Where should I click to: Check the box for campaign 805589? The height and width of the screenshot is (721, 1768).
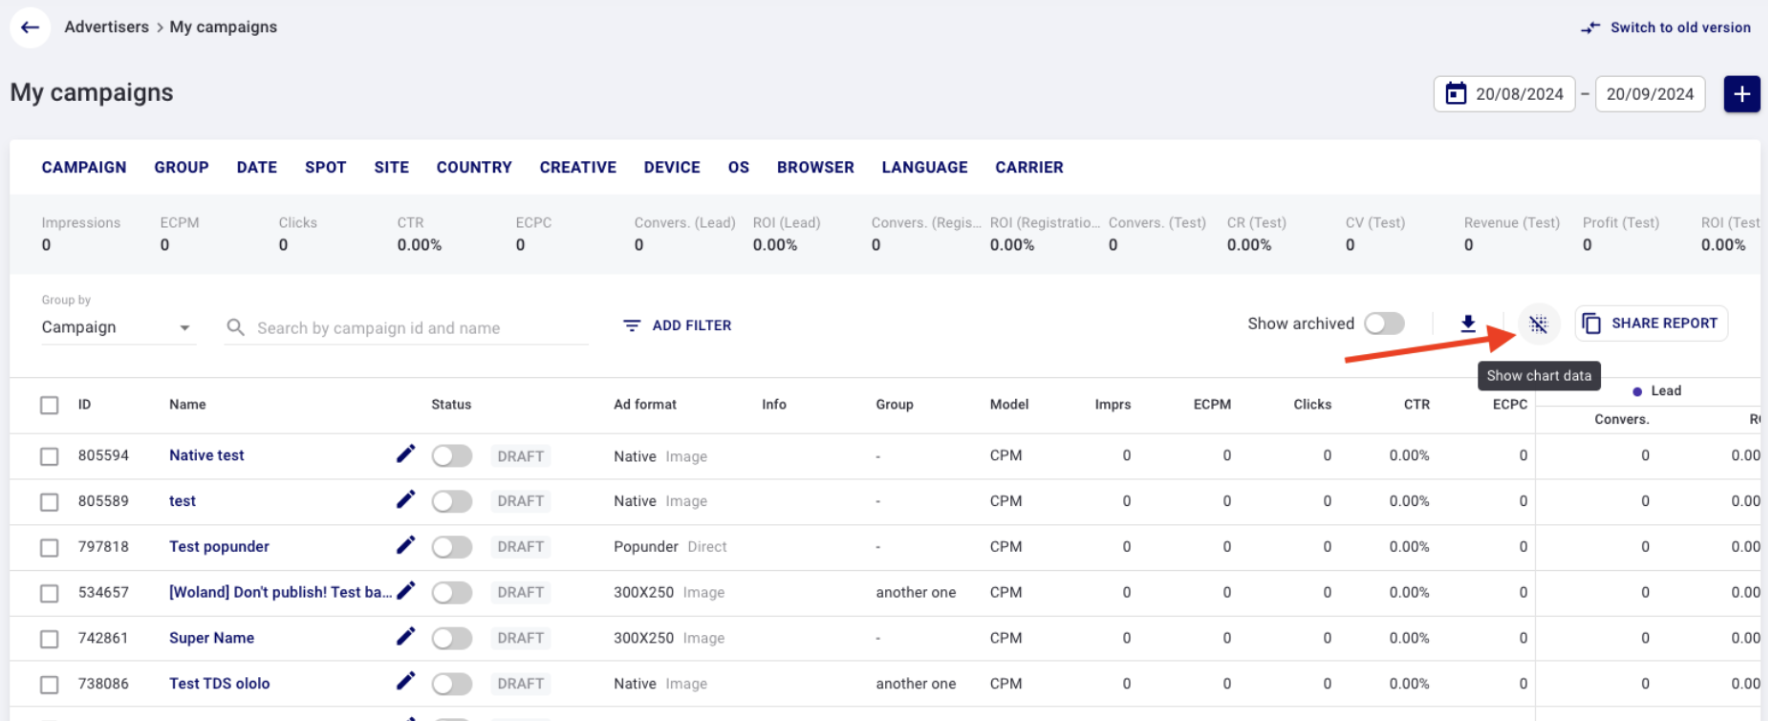point(49,502)
